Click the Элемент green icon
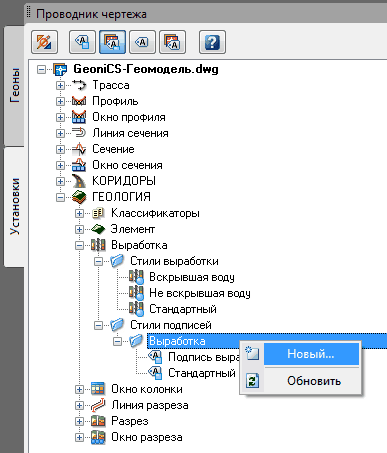387x453 pixels. (98, 229)
